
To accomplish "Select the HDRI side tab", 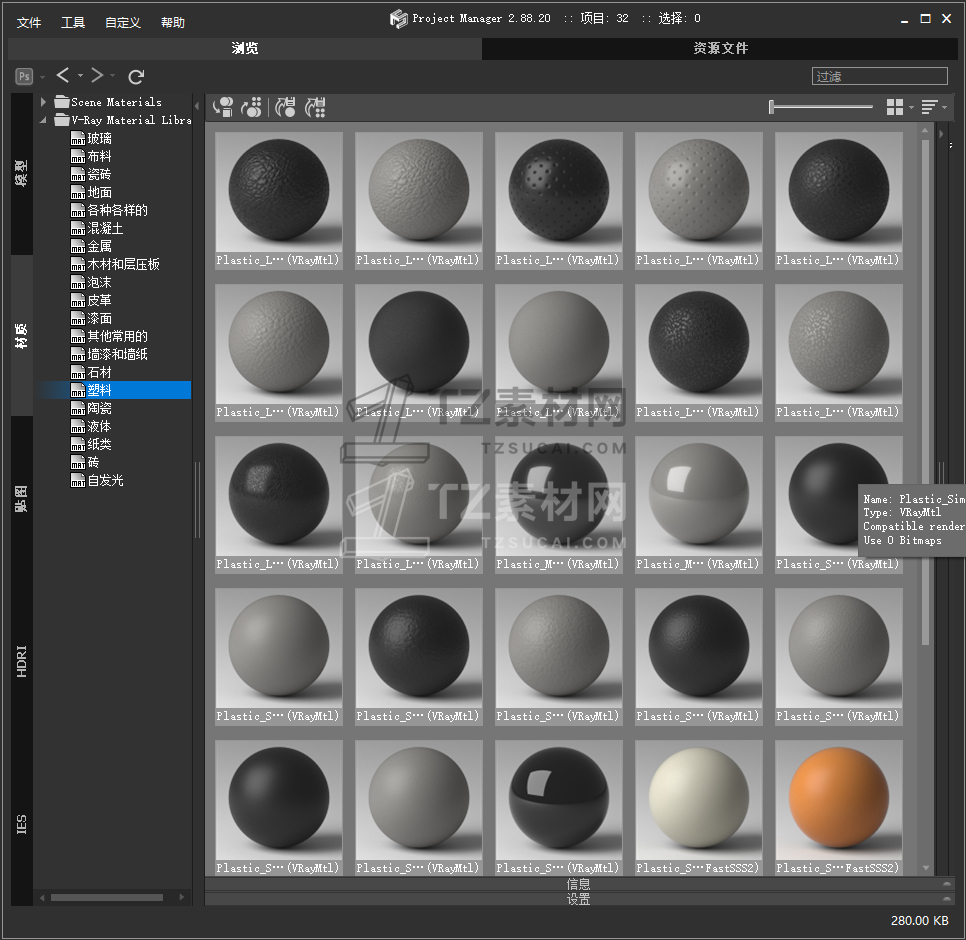I will point(22,661).
